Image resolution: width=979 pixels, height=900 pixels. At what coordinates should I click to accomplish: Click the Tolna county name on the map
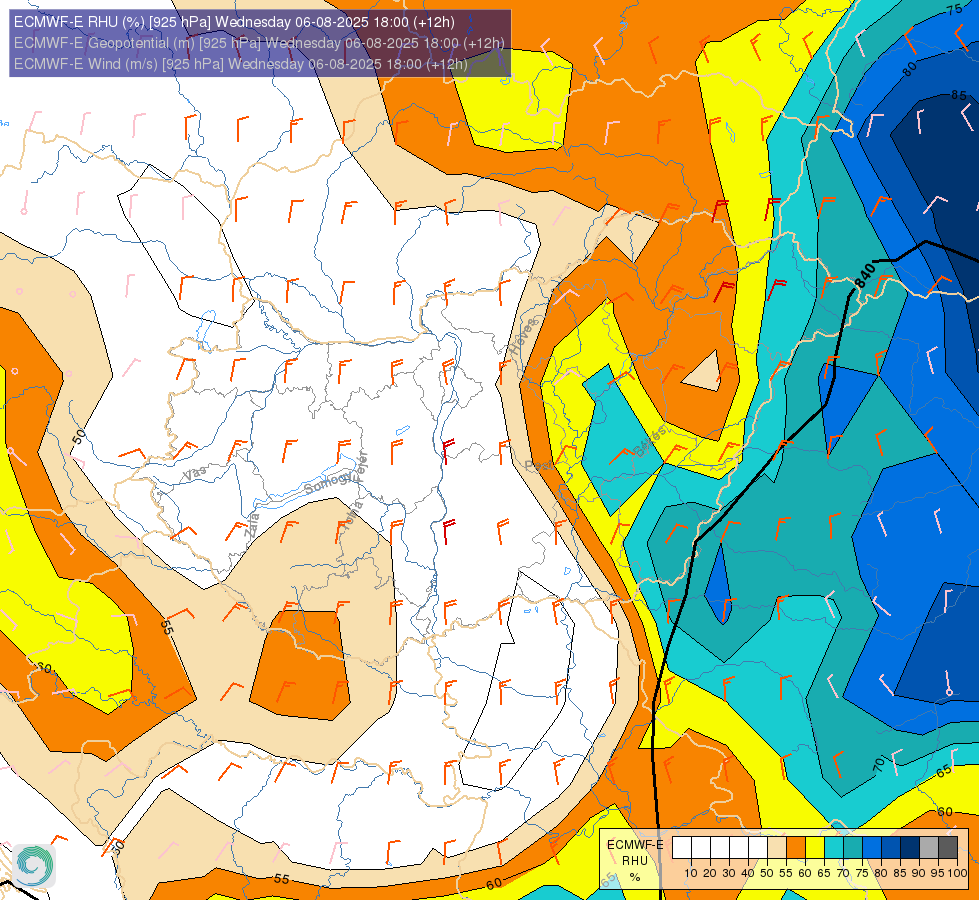pyautogui.click(x=353, y=513)
